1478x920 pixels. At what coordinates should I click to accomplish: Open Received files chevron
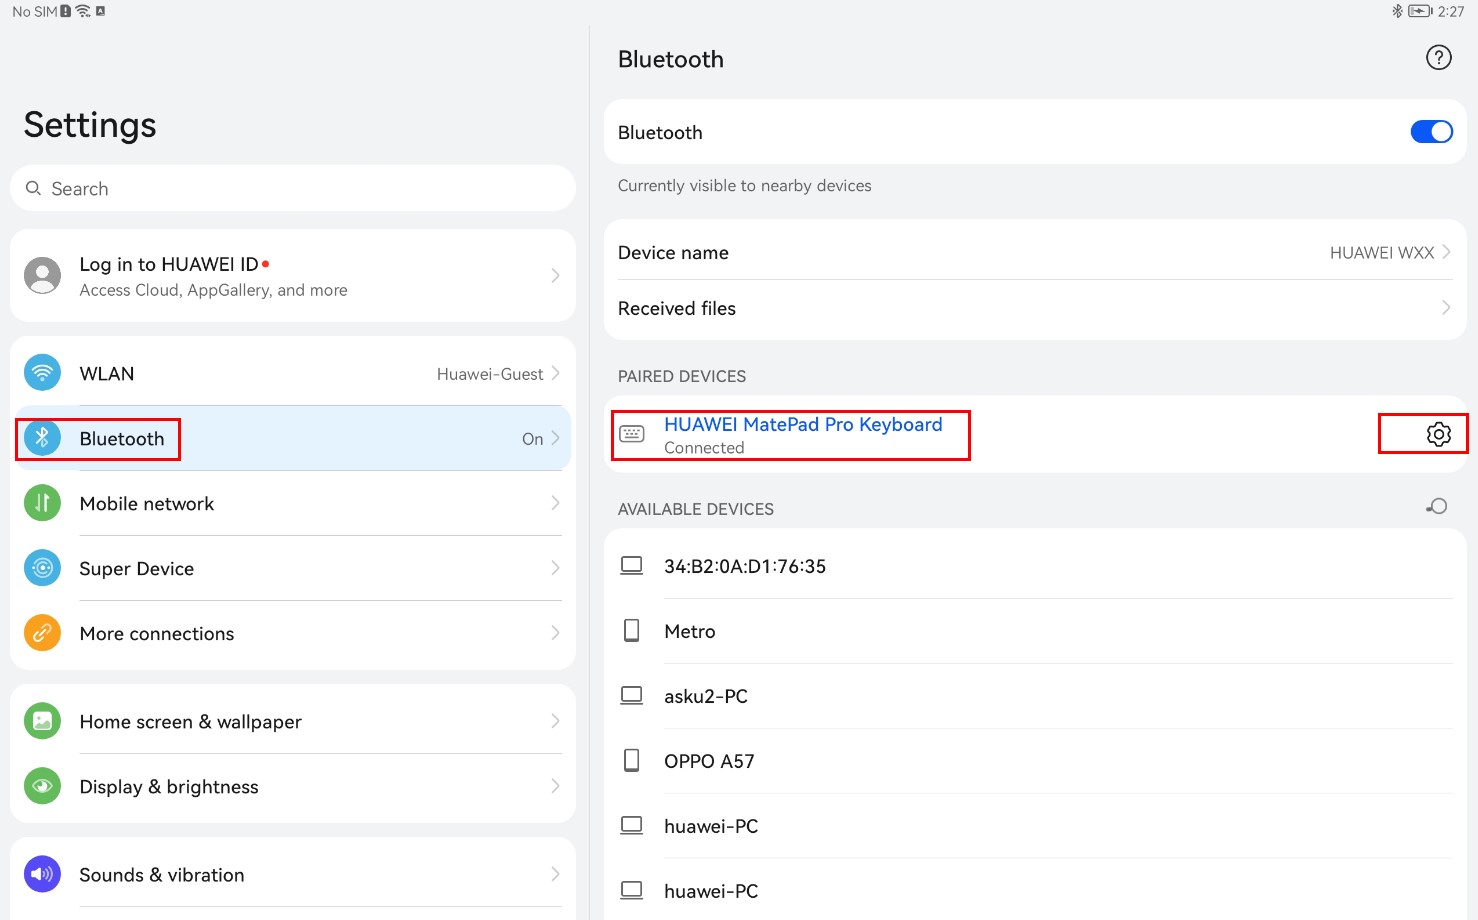click(x=1446, y=308)
